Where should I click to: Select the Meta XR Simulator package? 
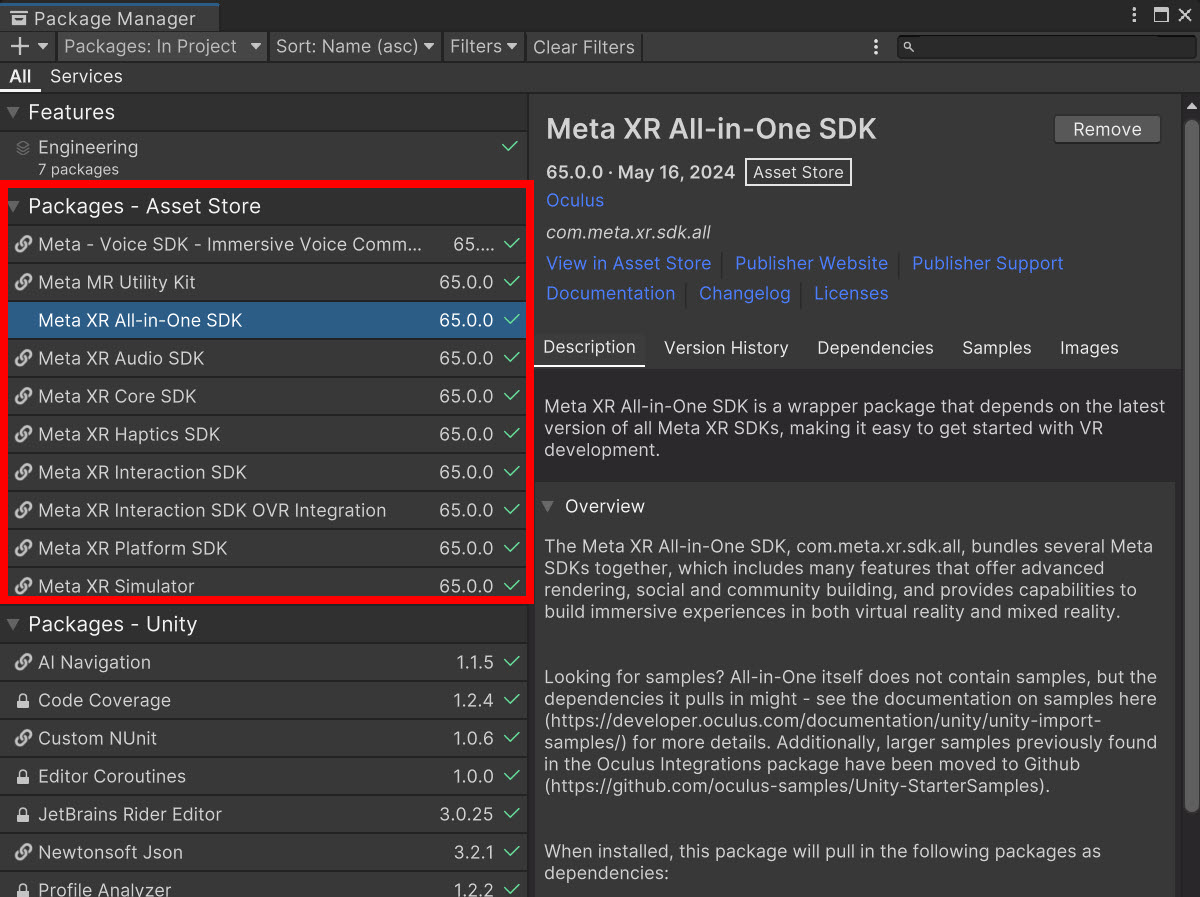pos(264,586)
